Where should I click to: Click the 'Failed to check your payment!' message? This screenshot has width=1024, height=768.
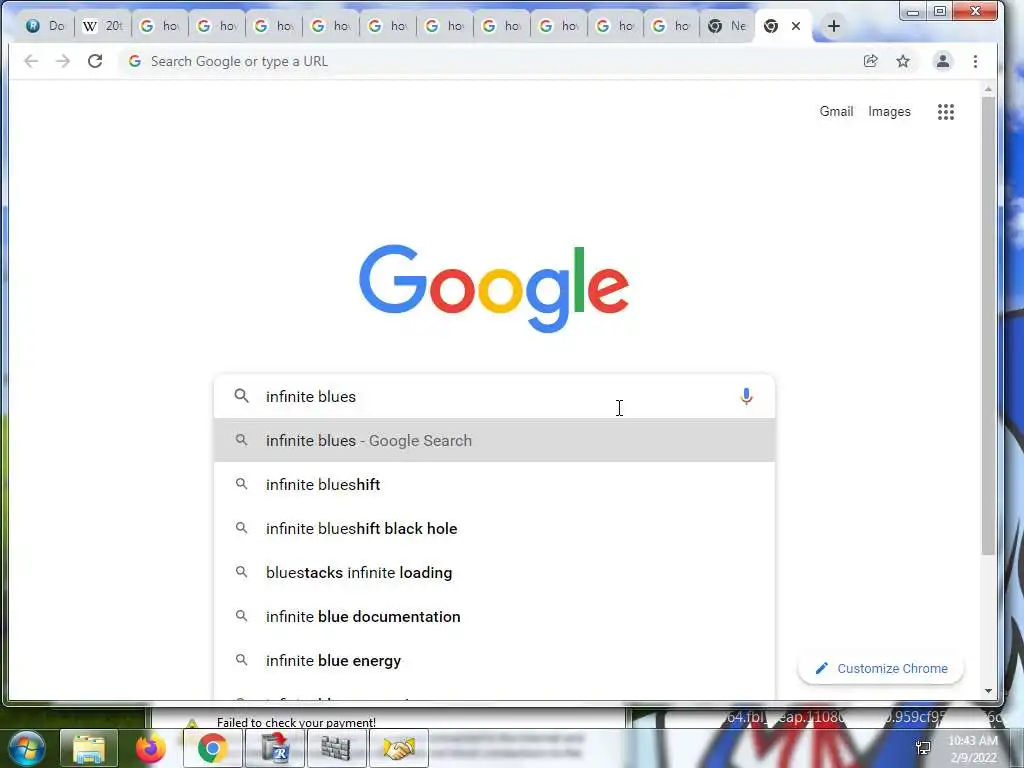point(296,722)
